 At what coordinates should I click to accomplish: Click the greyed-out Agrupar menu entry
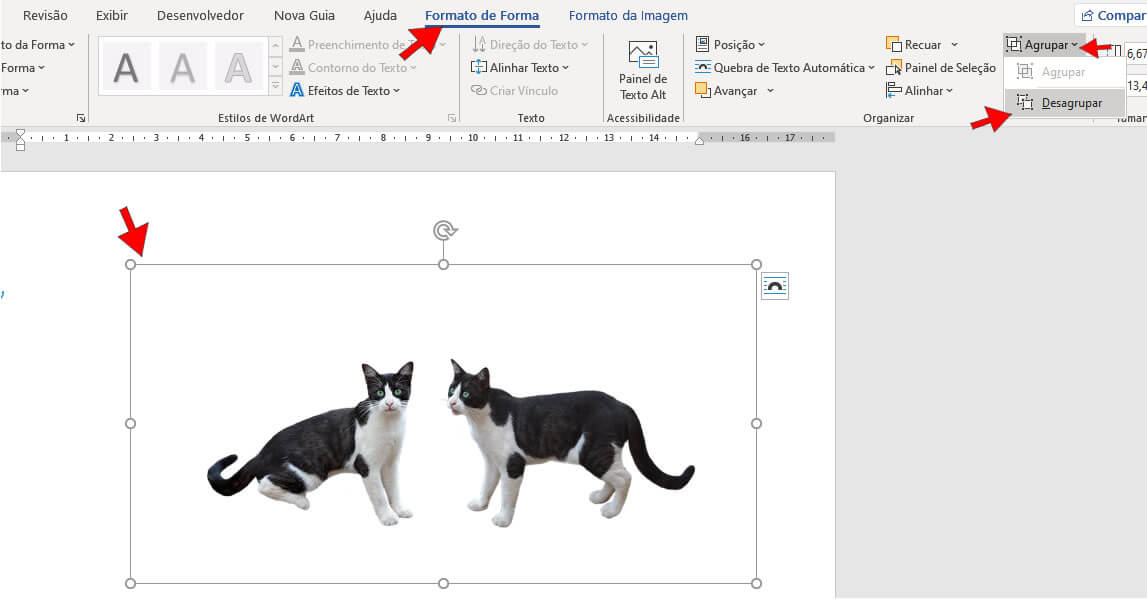point(1064,72)
